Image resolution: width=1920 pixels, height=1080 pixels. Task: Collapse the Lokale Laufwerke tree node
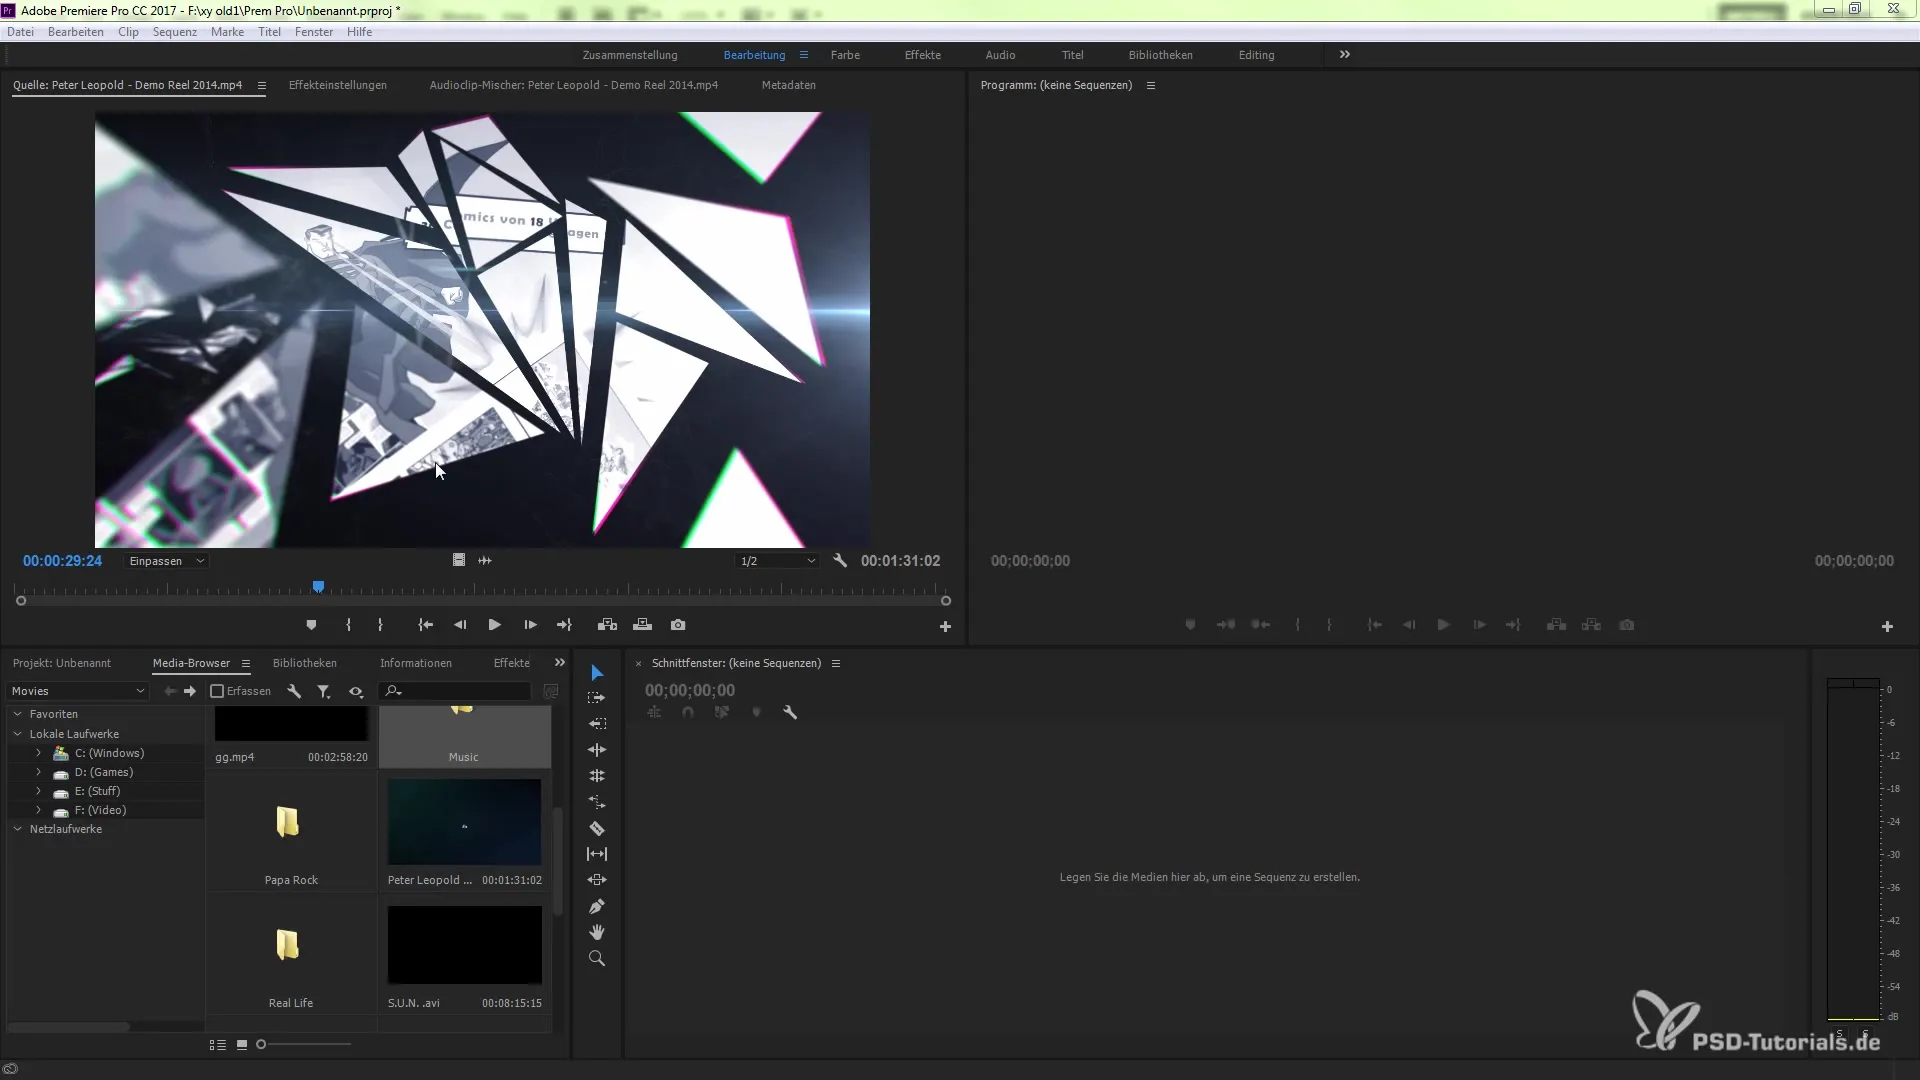coord(17,734)
